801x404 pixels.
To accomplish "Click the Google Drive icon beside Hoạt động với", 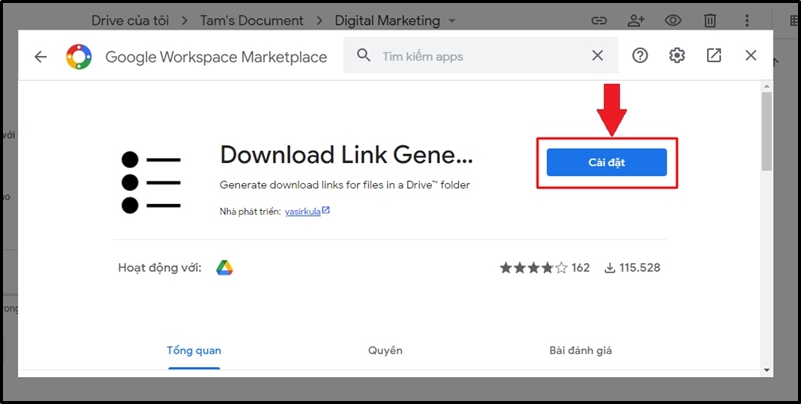I will click(224, 268).
